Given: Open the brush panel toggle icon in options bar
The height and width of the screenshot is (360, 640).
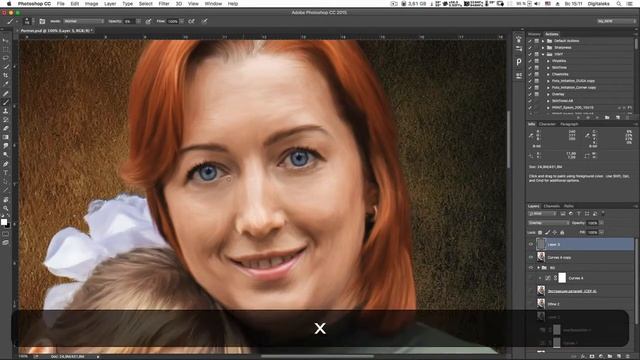Looking at the screenshot, I should click(x=42, y=21).
